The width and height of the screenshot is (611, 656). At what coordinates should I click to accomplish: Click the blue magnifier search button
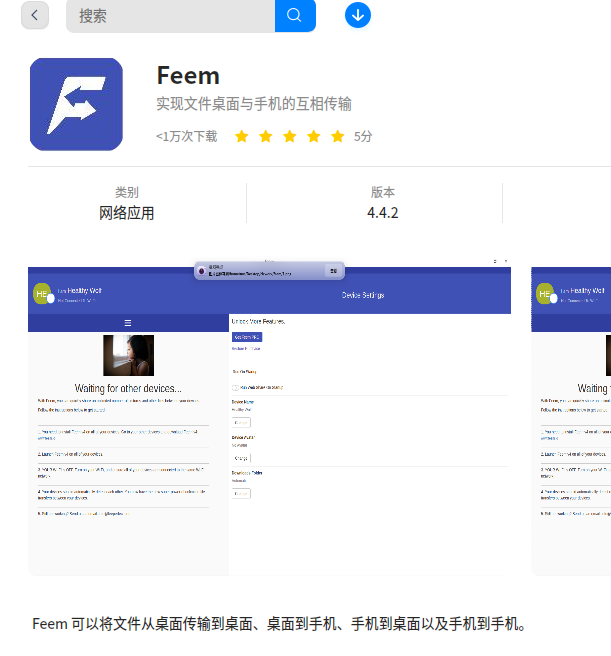pyautogui.click(x=295, y=16)
